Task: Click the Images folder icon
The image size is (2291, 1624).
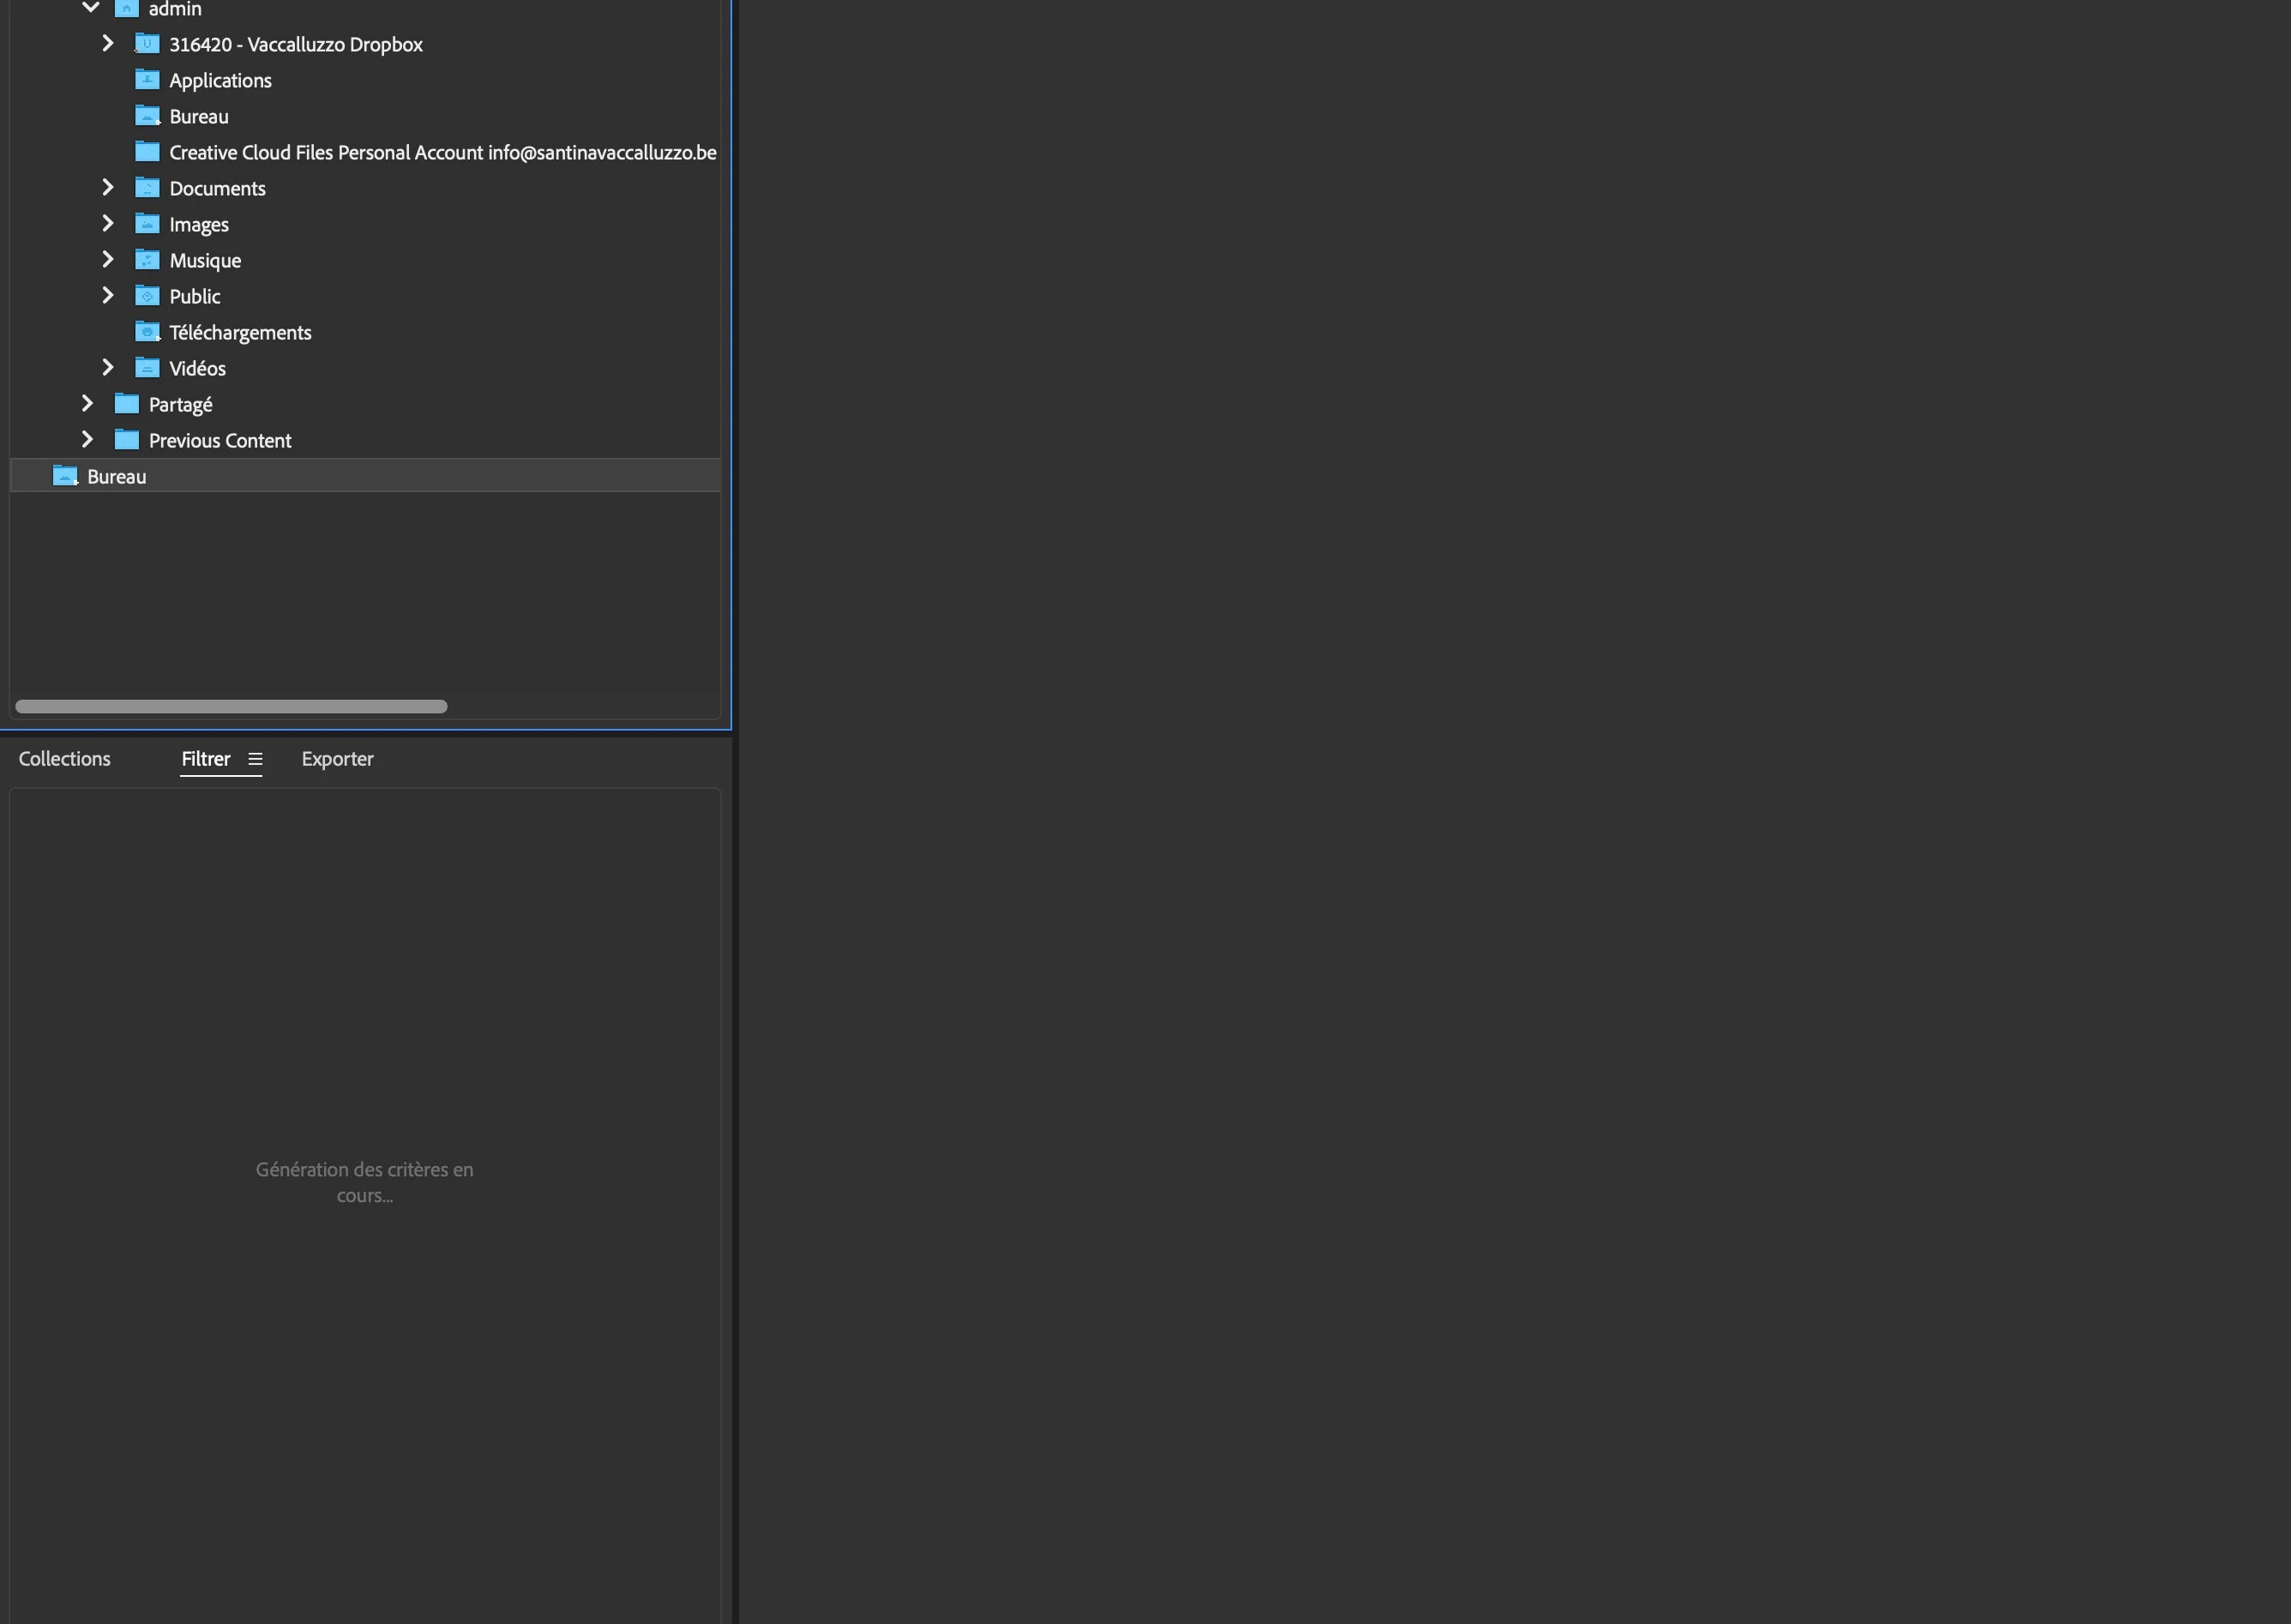Action: (x=147, y=224)
